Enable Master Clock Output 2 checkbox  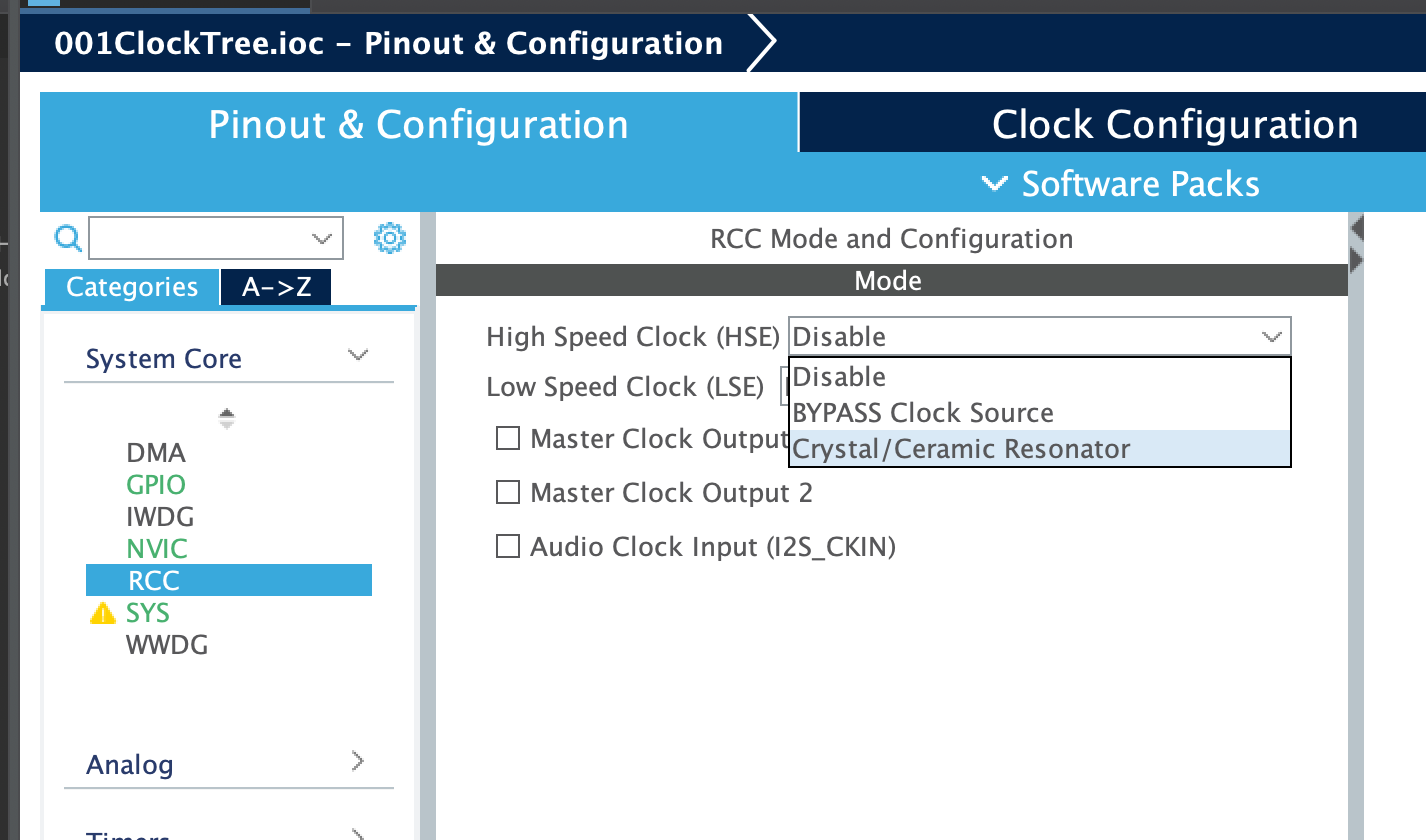[508, 492]
